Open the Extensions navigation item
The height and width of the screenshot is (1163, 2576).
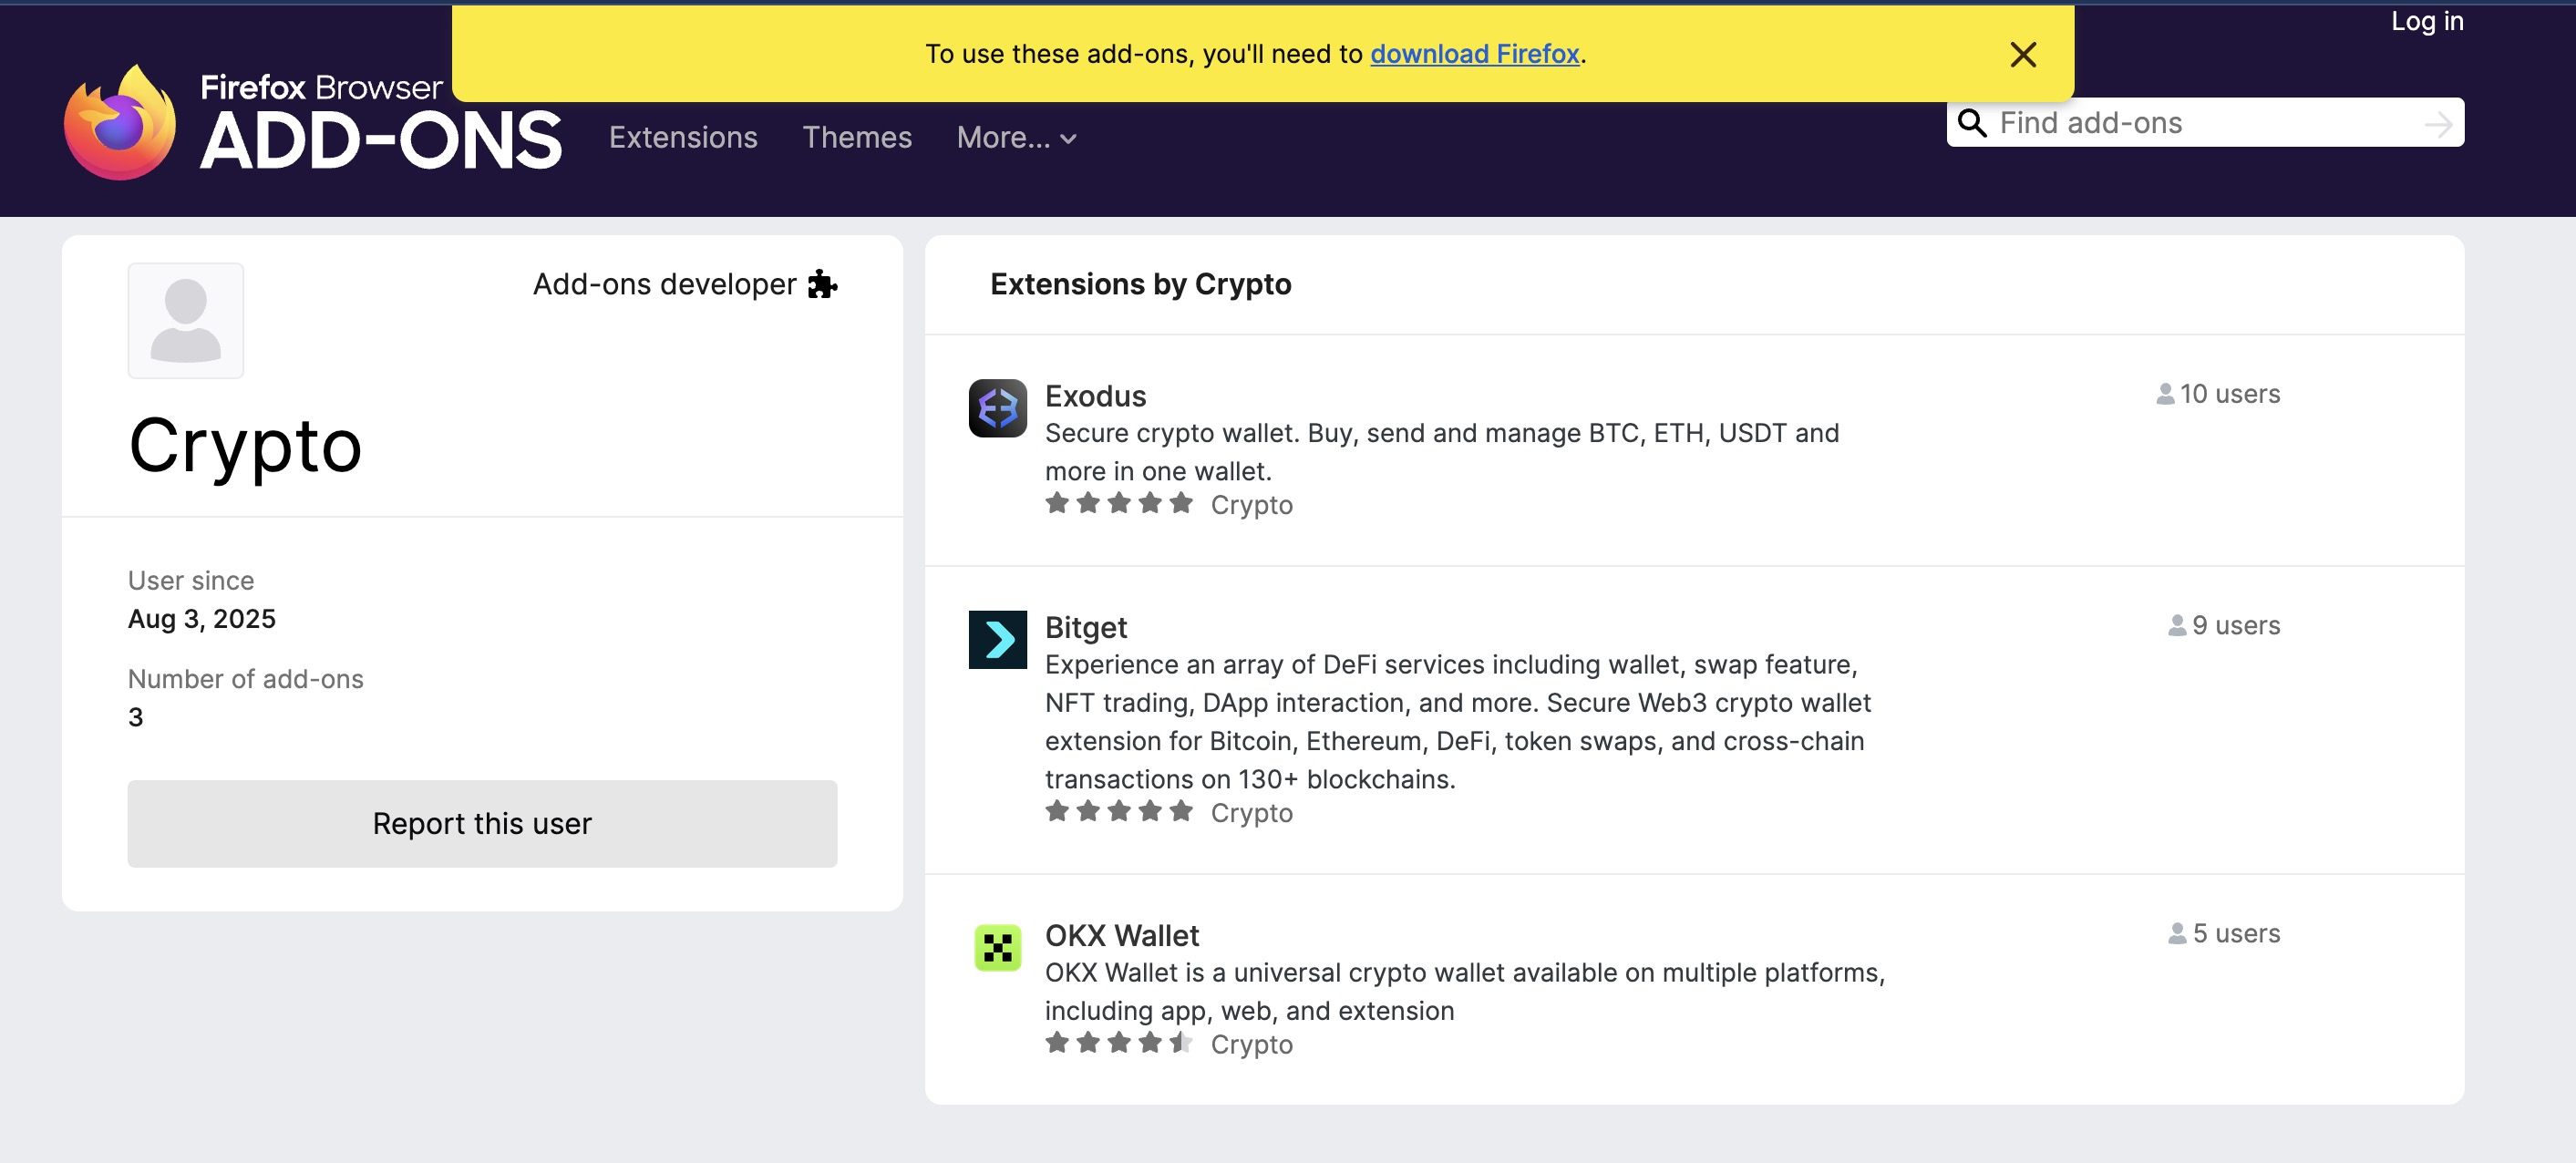coord(683,138)
